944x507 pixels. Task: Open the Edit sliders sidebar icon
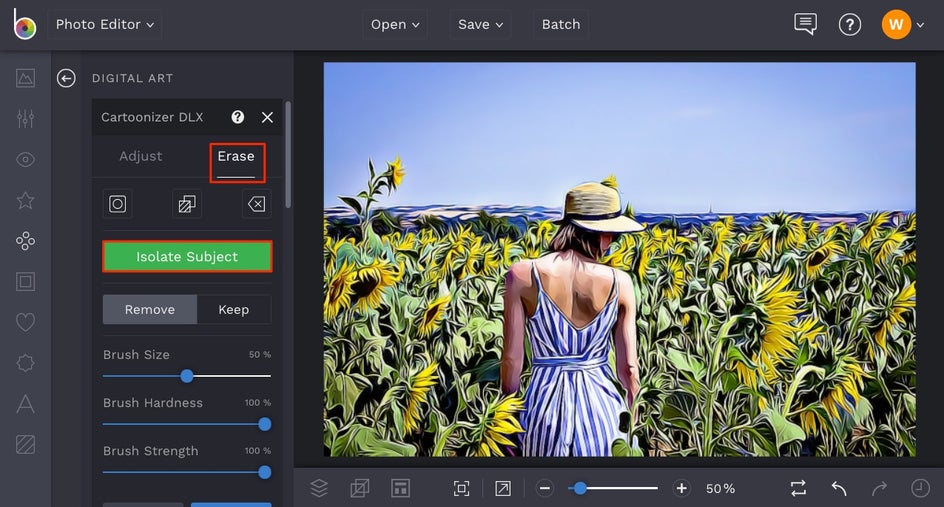pyautogui.click(x=25, y=119)
